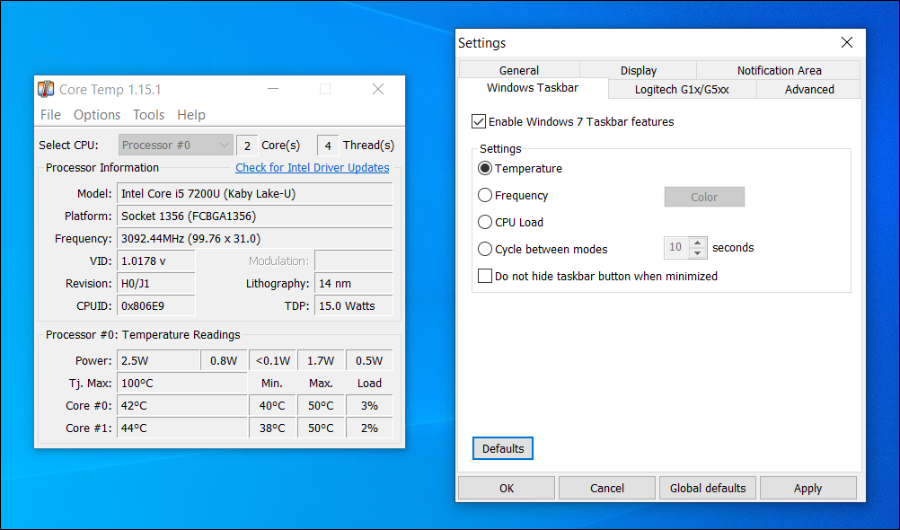Toggle Enable Windows 7 Taskbar features checkbox
The image size is (900, 530).
[x=479, y=122]
